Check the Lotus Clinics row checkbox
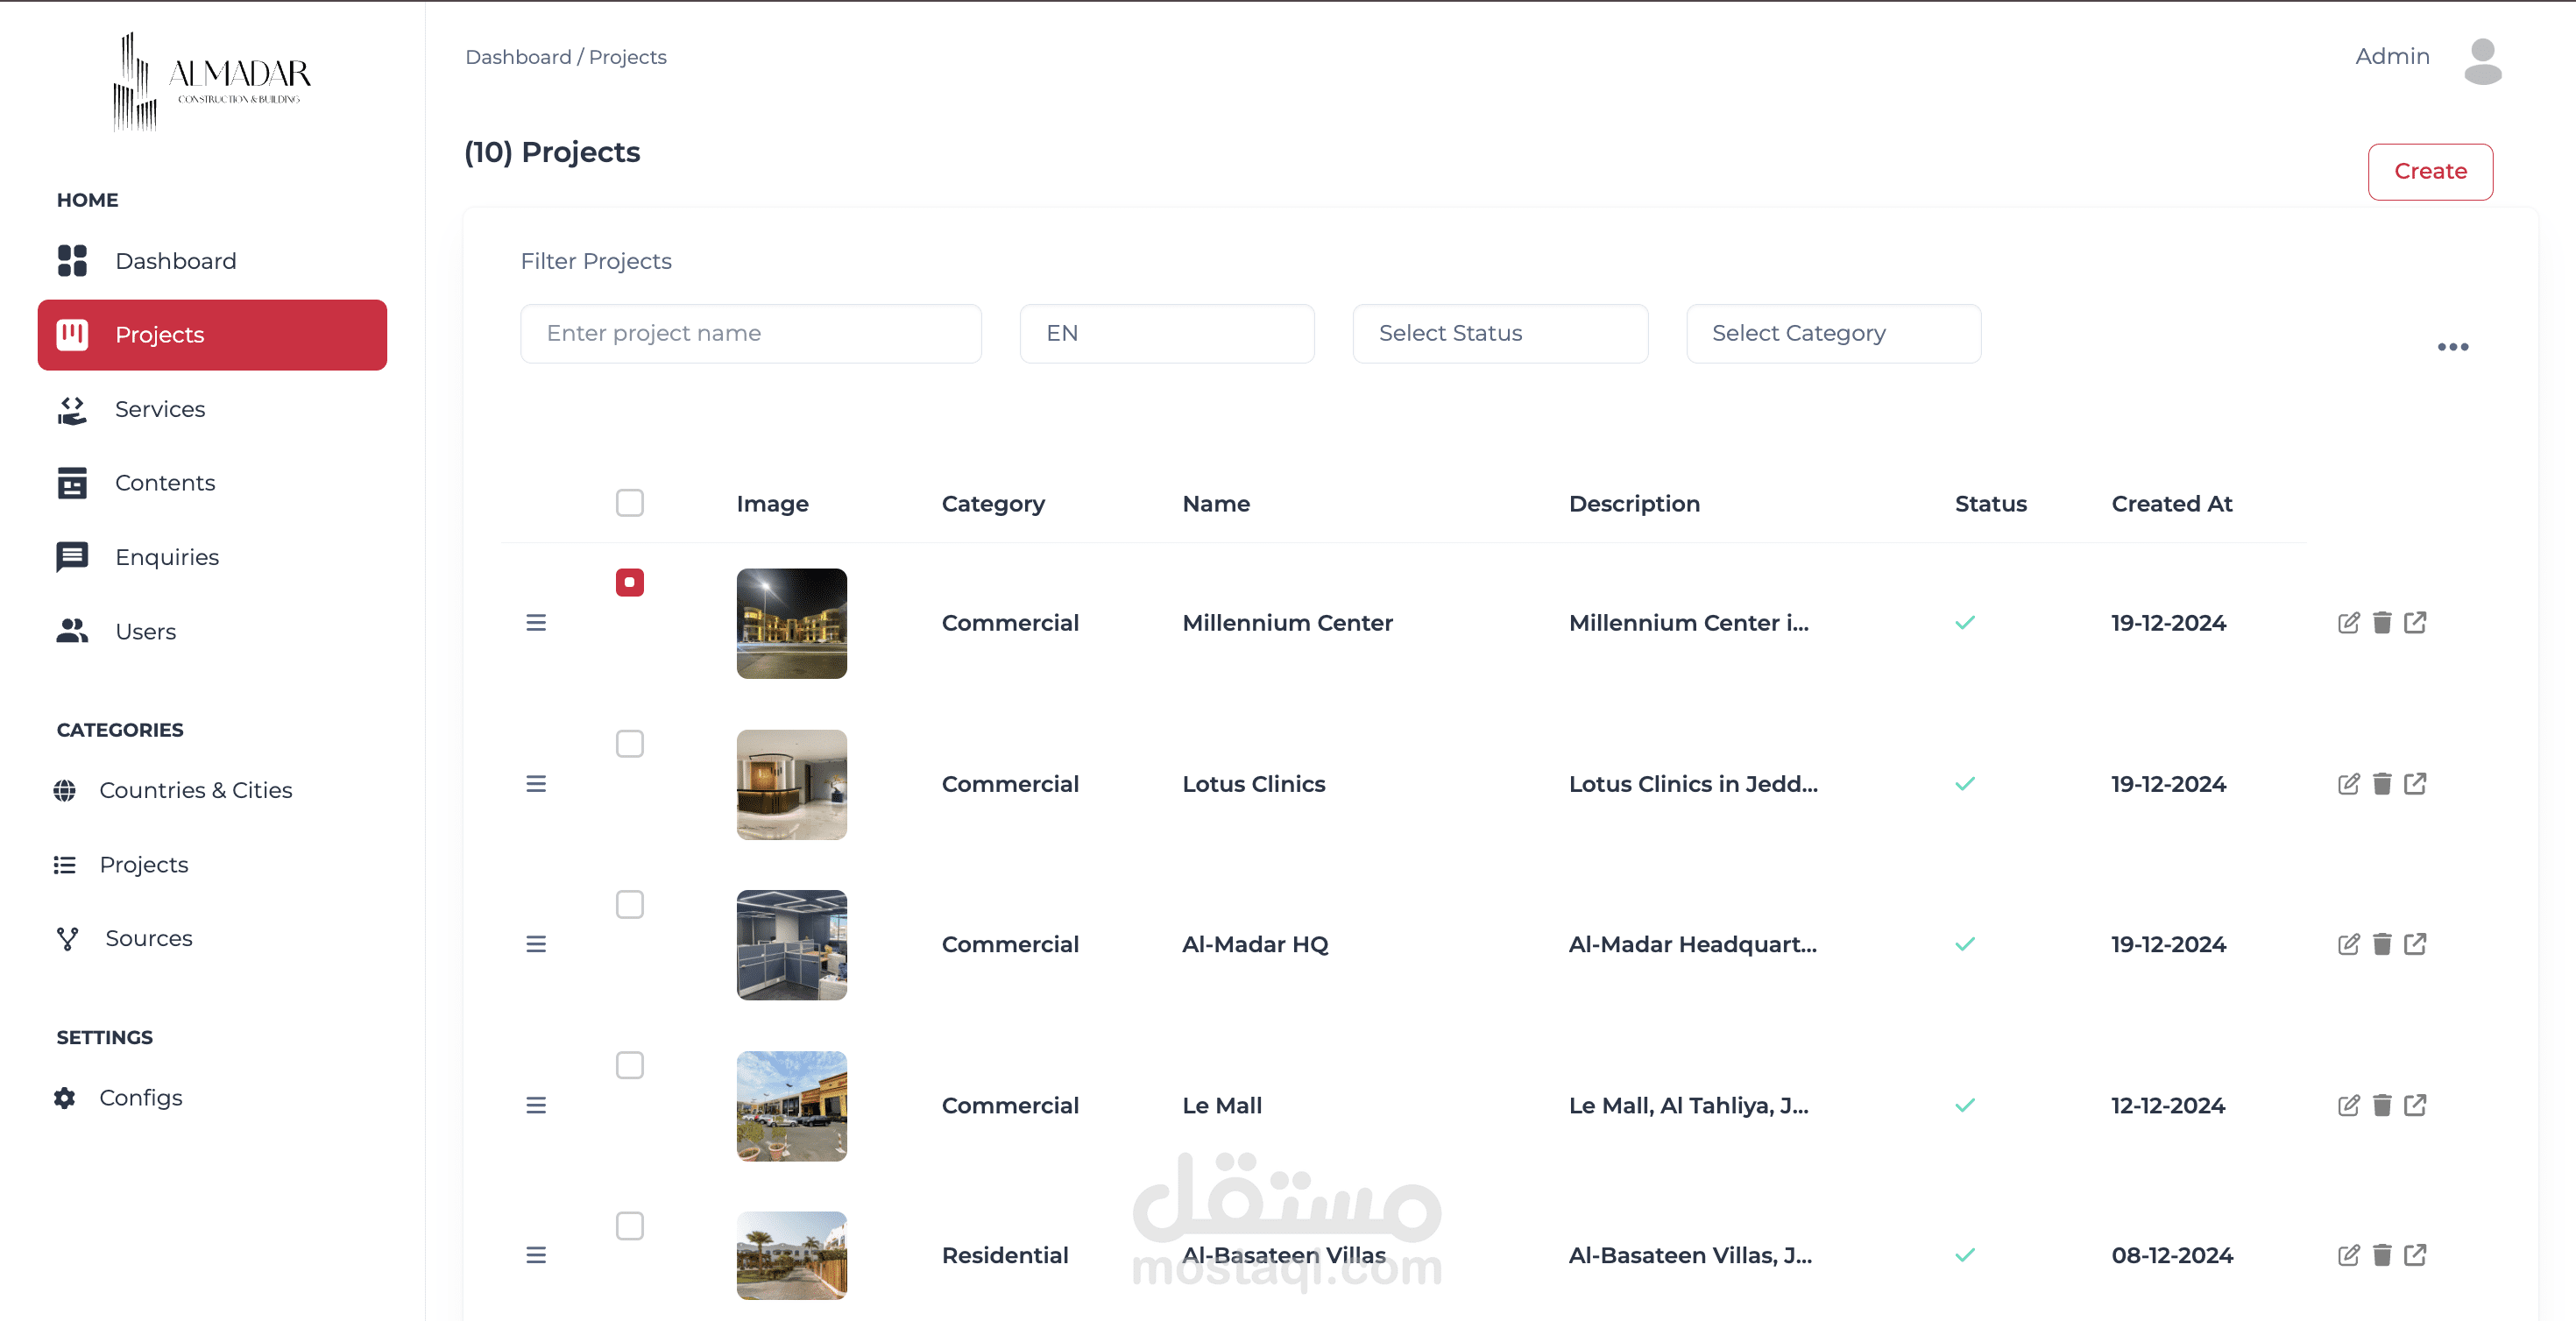The image size is (2576, 1321). pyautogui.click(x=629, y=743)
